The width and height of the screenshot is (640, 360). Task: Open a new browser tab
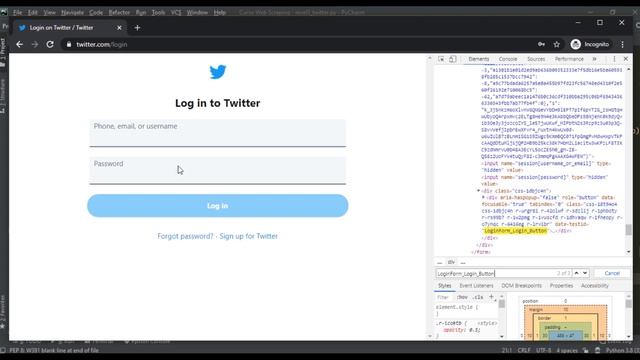(137, 28)
